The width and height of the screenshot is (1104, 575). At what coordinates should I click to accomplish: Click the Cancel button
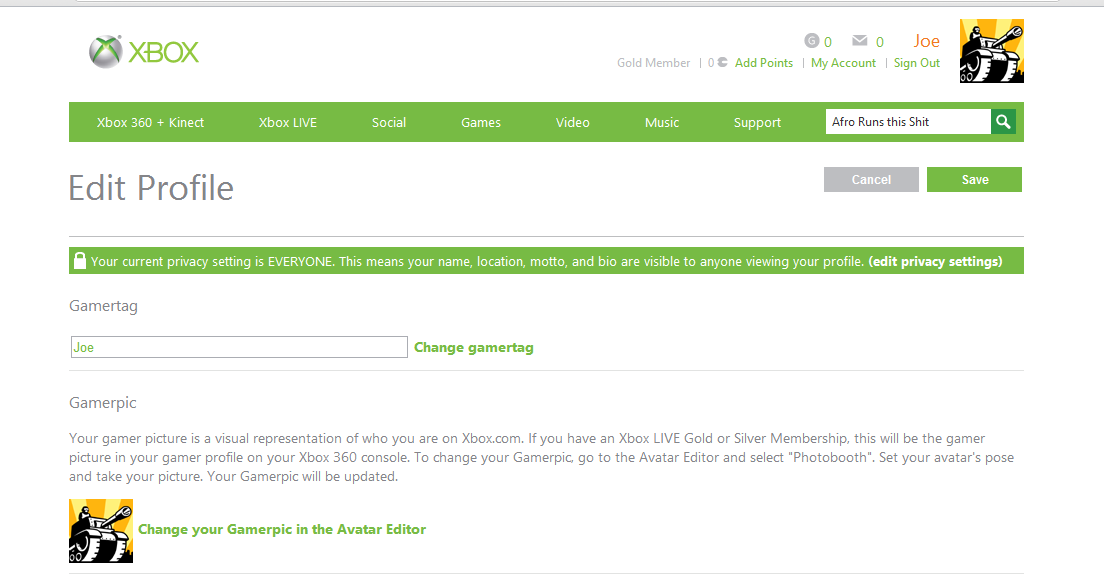pyautogui.click(x=871, y=179)
